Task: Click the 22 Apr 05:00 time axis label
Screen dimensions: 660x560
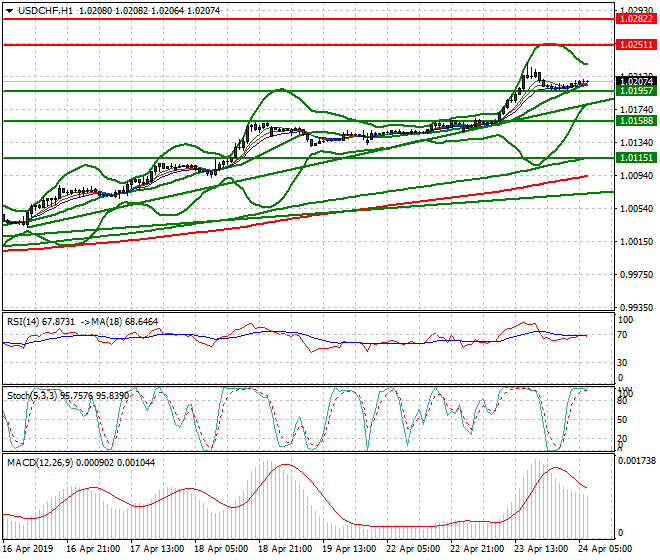Action: coord(413,549)
